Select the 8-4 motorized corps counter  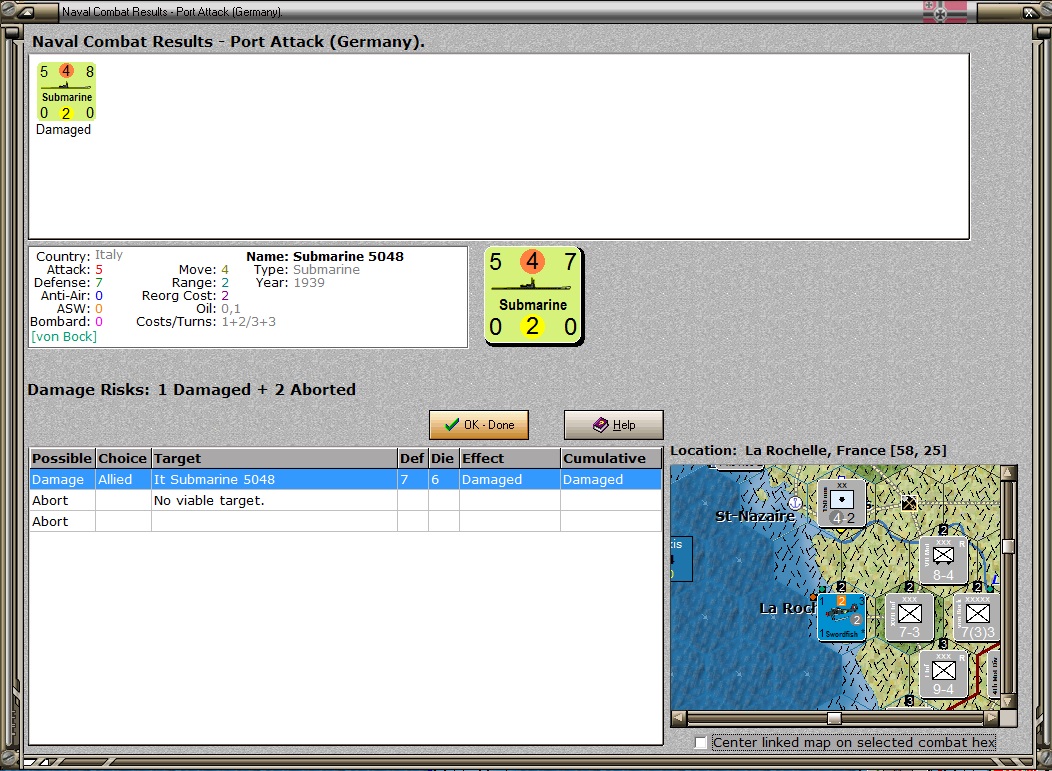(x=943, y=560)
